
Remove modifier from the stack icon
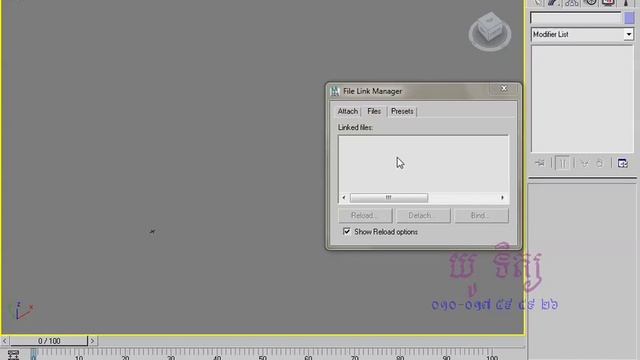[x=599, y=163]
